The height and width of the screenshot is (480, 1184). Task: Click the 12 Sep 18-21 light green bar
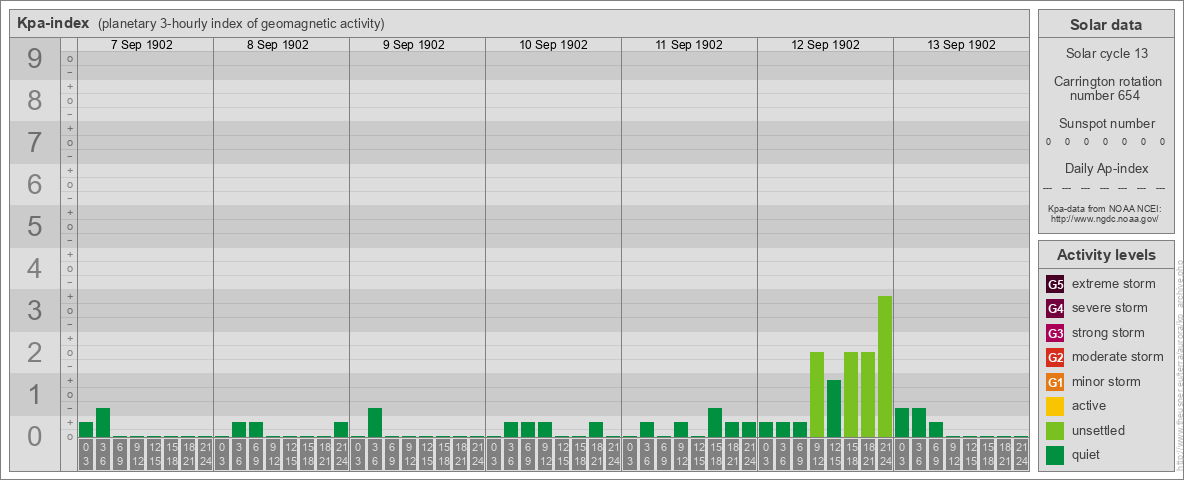click(x=868, y=394)
